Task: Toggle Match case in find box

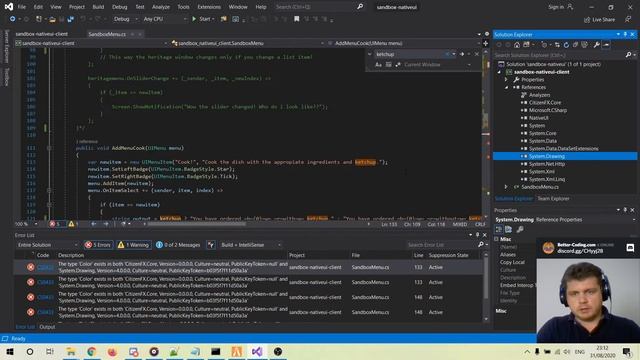Action: [378, 64]
